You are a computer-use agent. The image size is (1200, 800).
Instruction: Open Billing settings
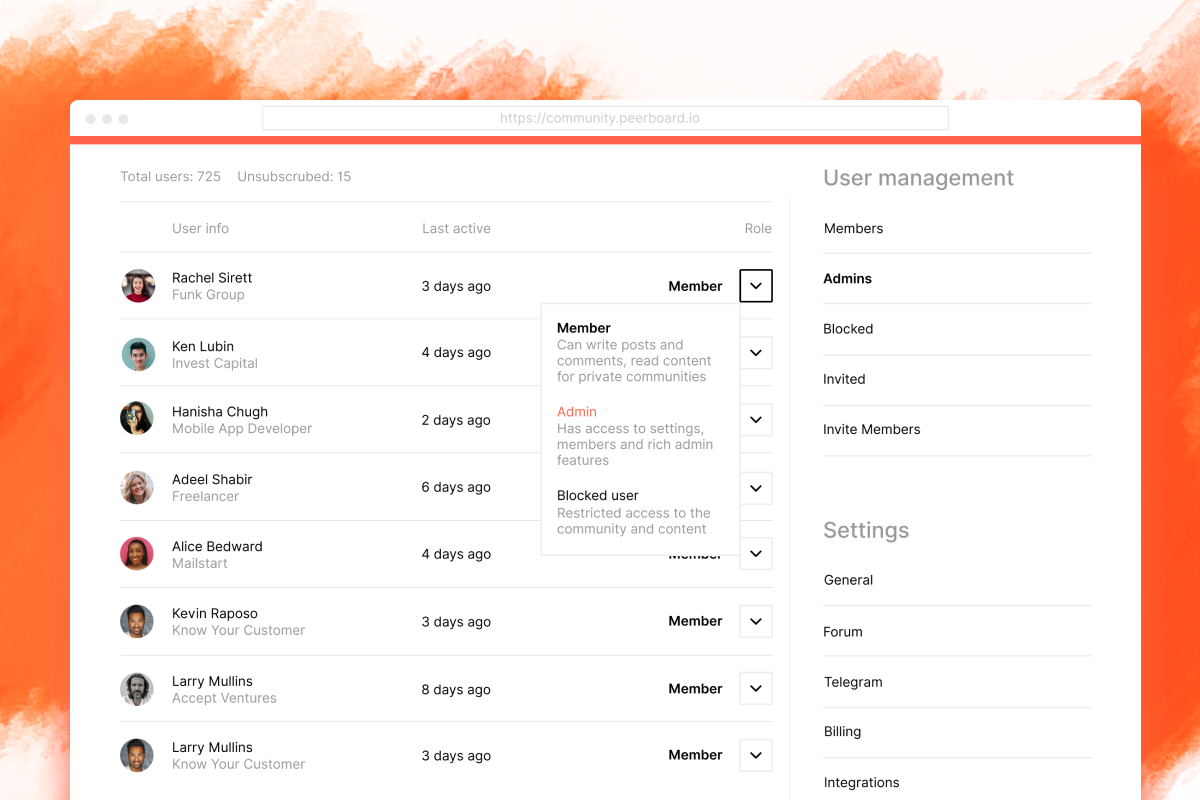click(x=842, y=732)
